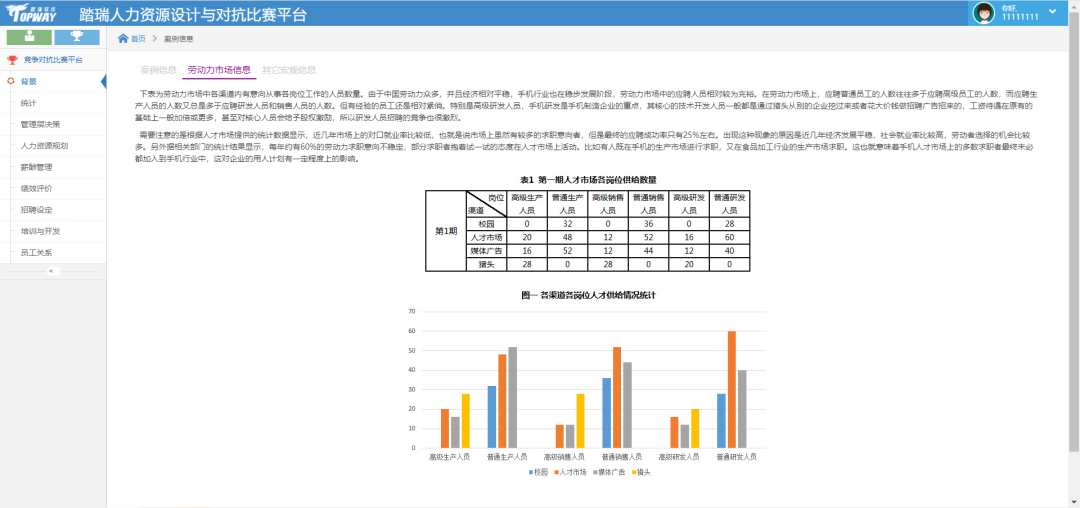The image size is (1080, 508).
Task: Click the user avatar picture
Action: pos(984,13)
